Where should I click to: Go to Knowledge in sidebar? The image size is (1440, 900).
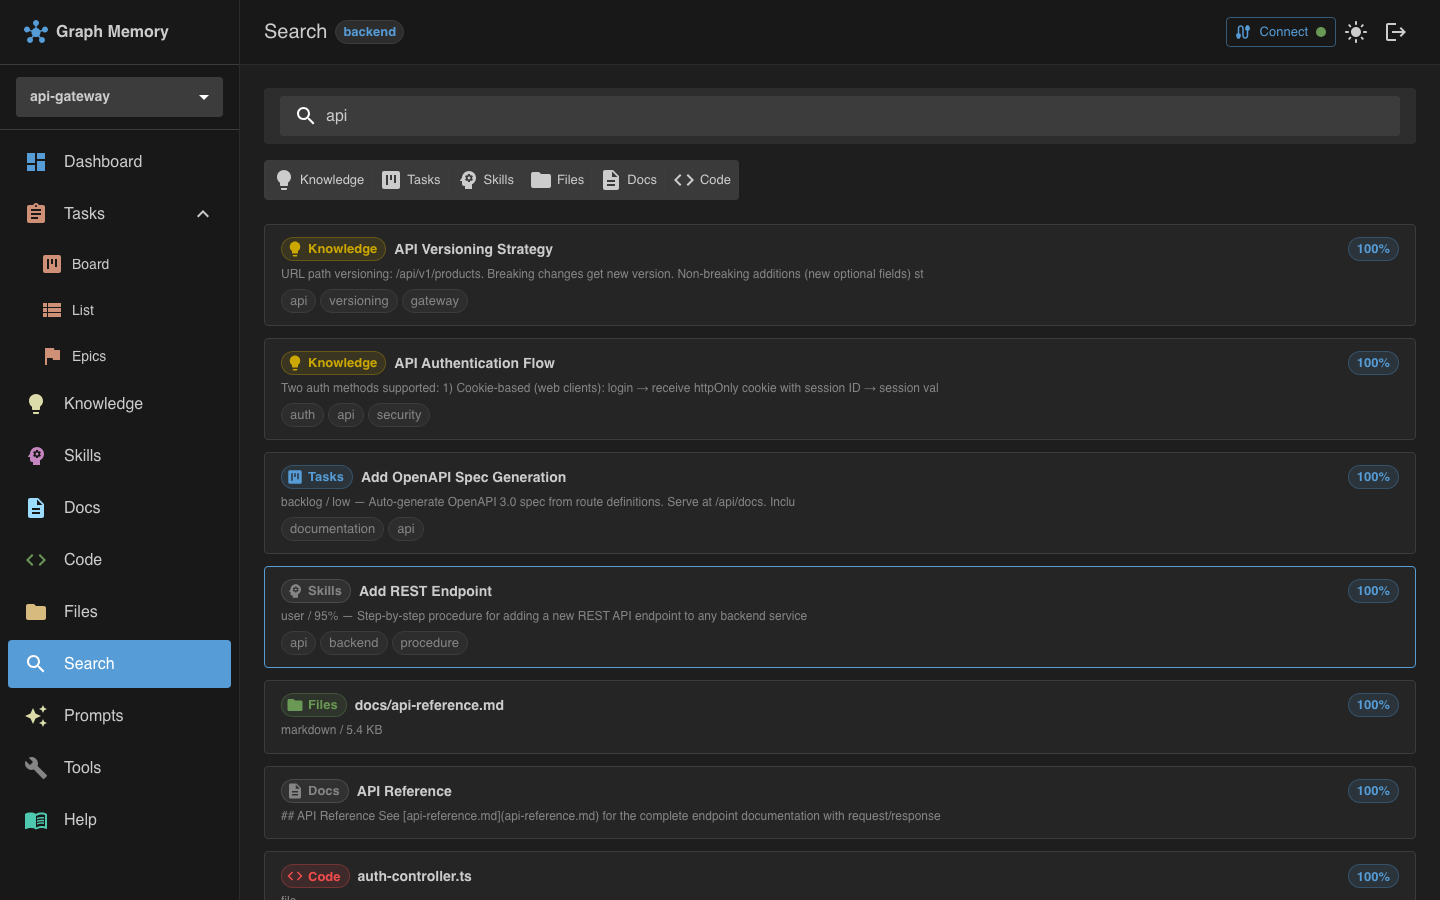tap(119, 404)
